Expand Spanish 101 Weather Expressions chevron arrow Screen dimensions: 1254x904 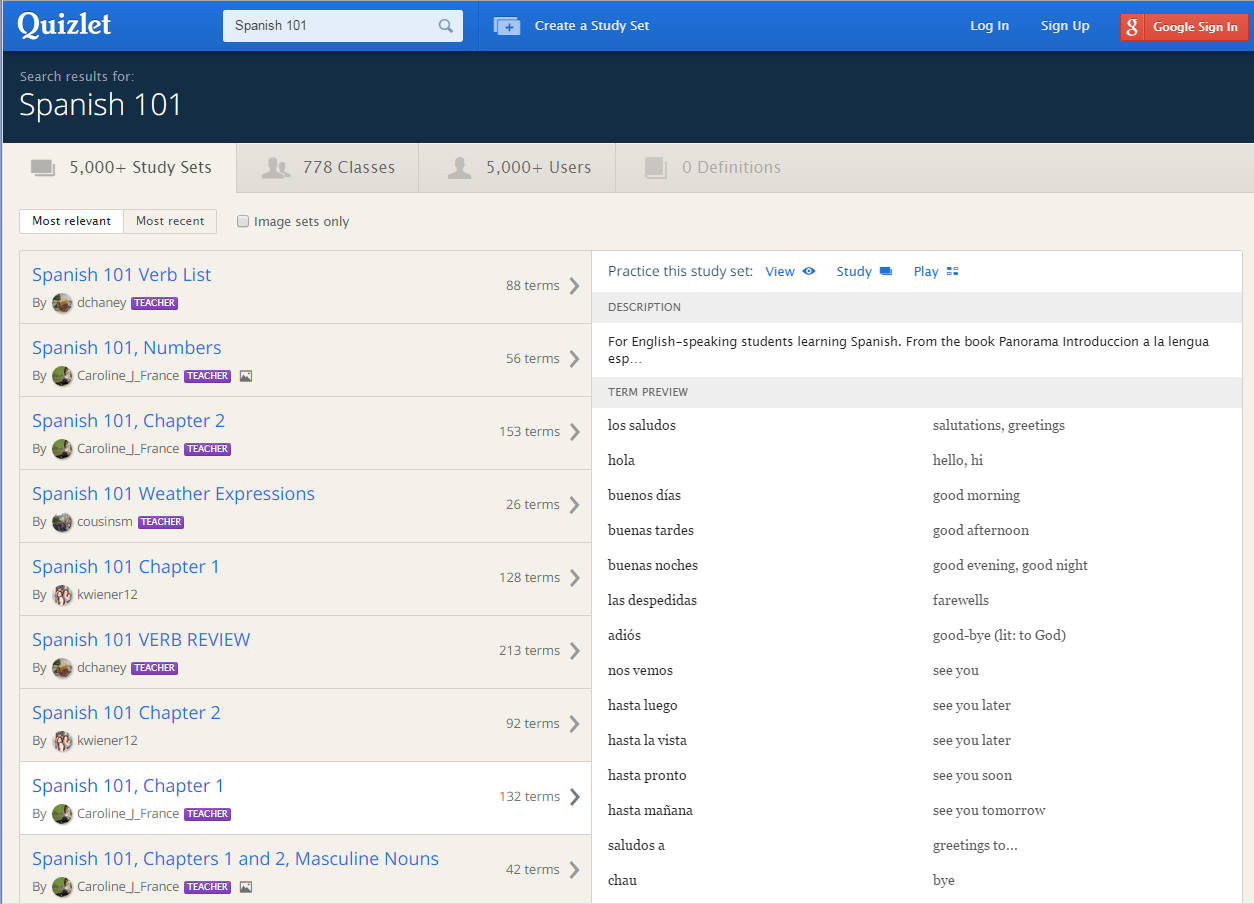point(574,505)
